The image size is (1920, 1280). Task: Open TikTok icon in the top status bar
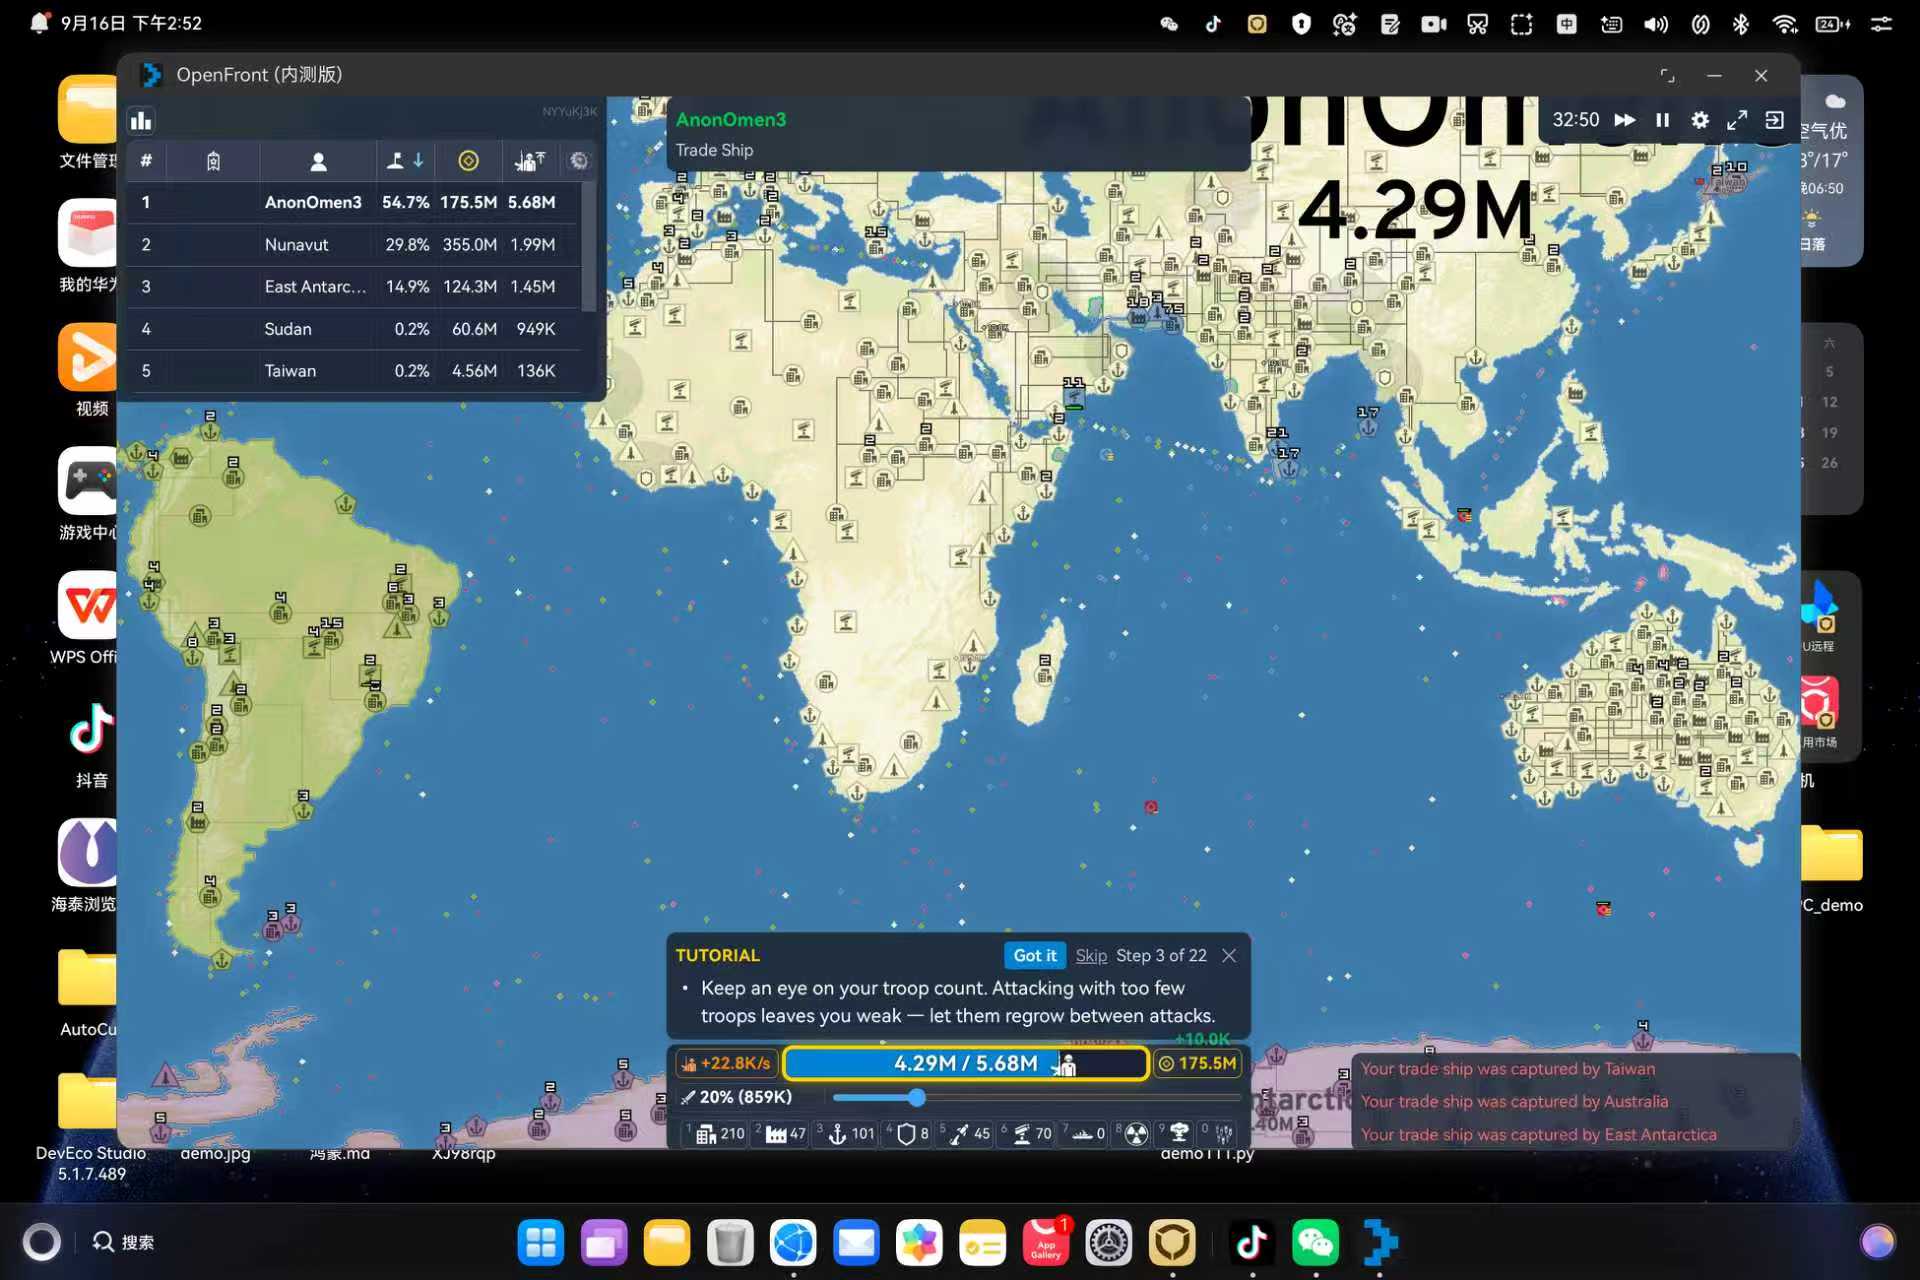[1213, 24]
